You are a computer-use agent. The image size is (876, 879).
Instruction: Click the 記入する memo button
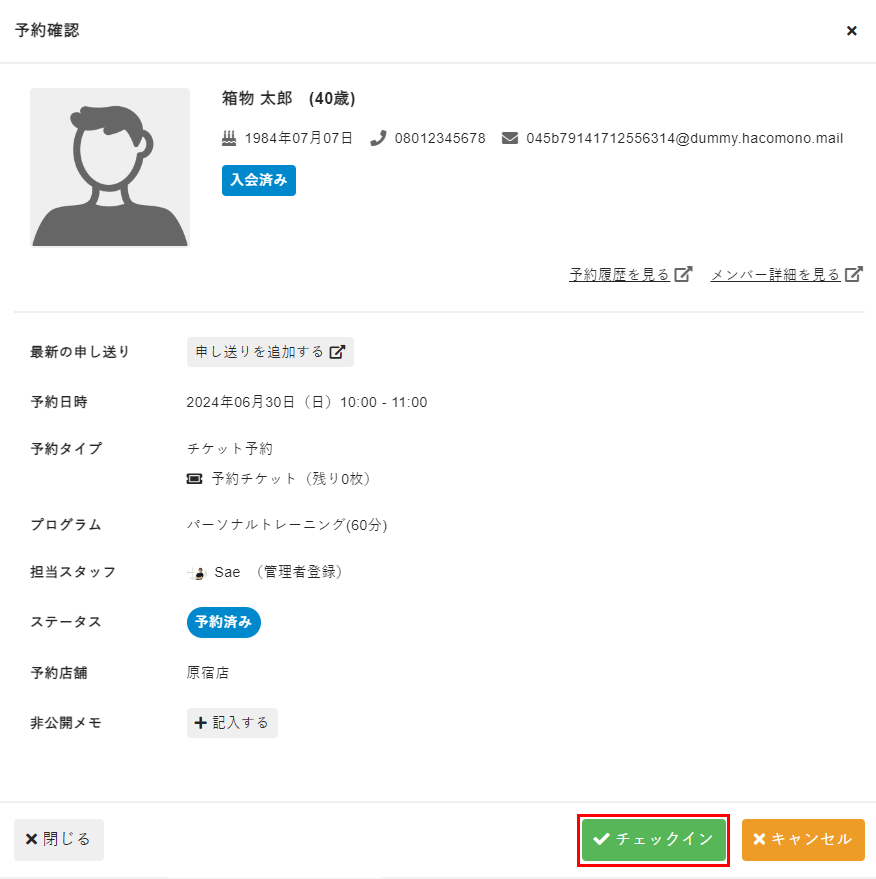click(x=232, y=722)
